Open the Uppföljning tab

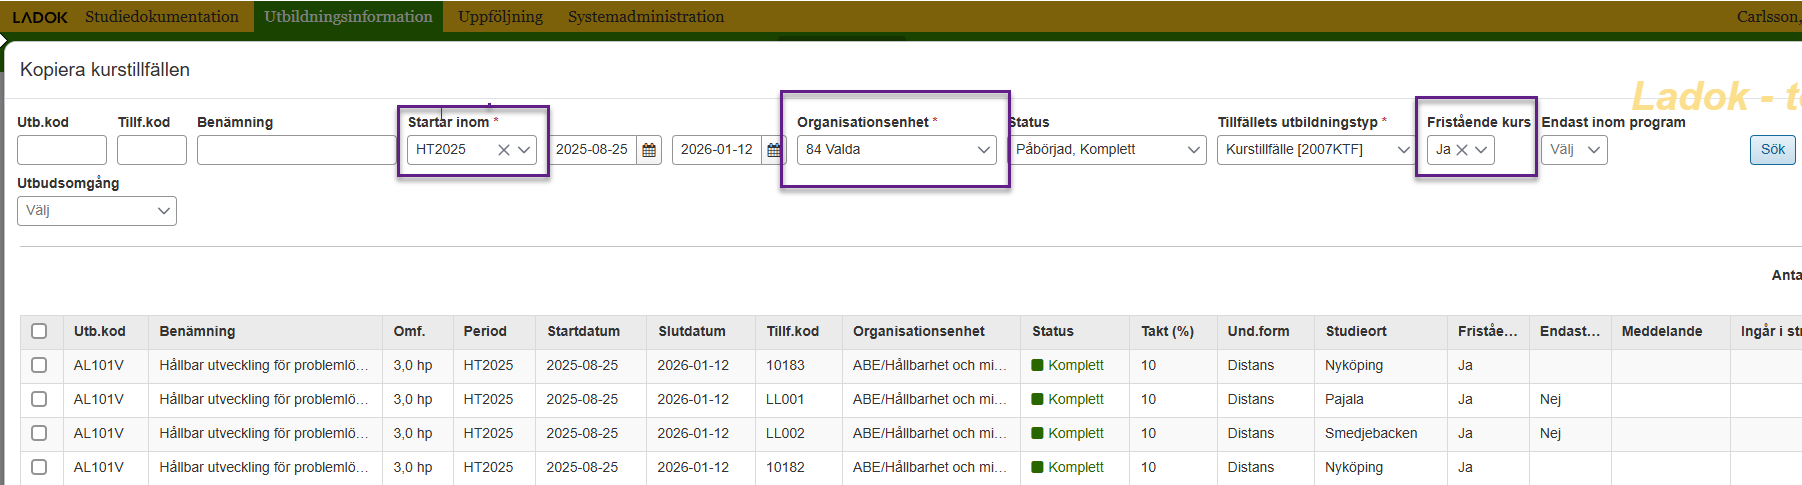500,17
